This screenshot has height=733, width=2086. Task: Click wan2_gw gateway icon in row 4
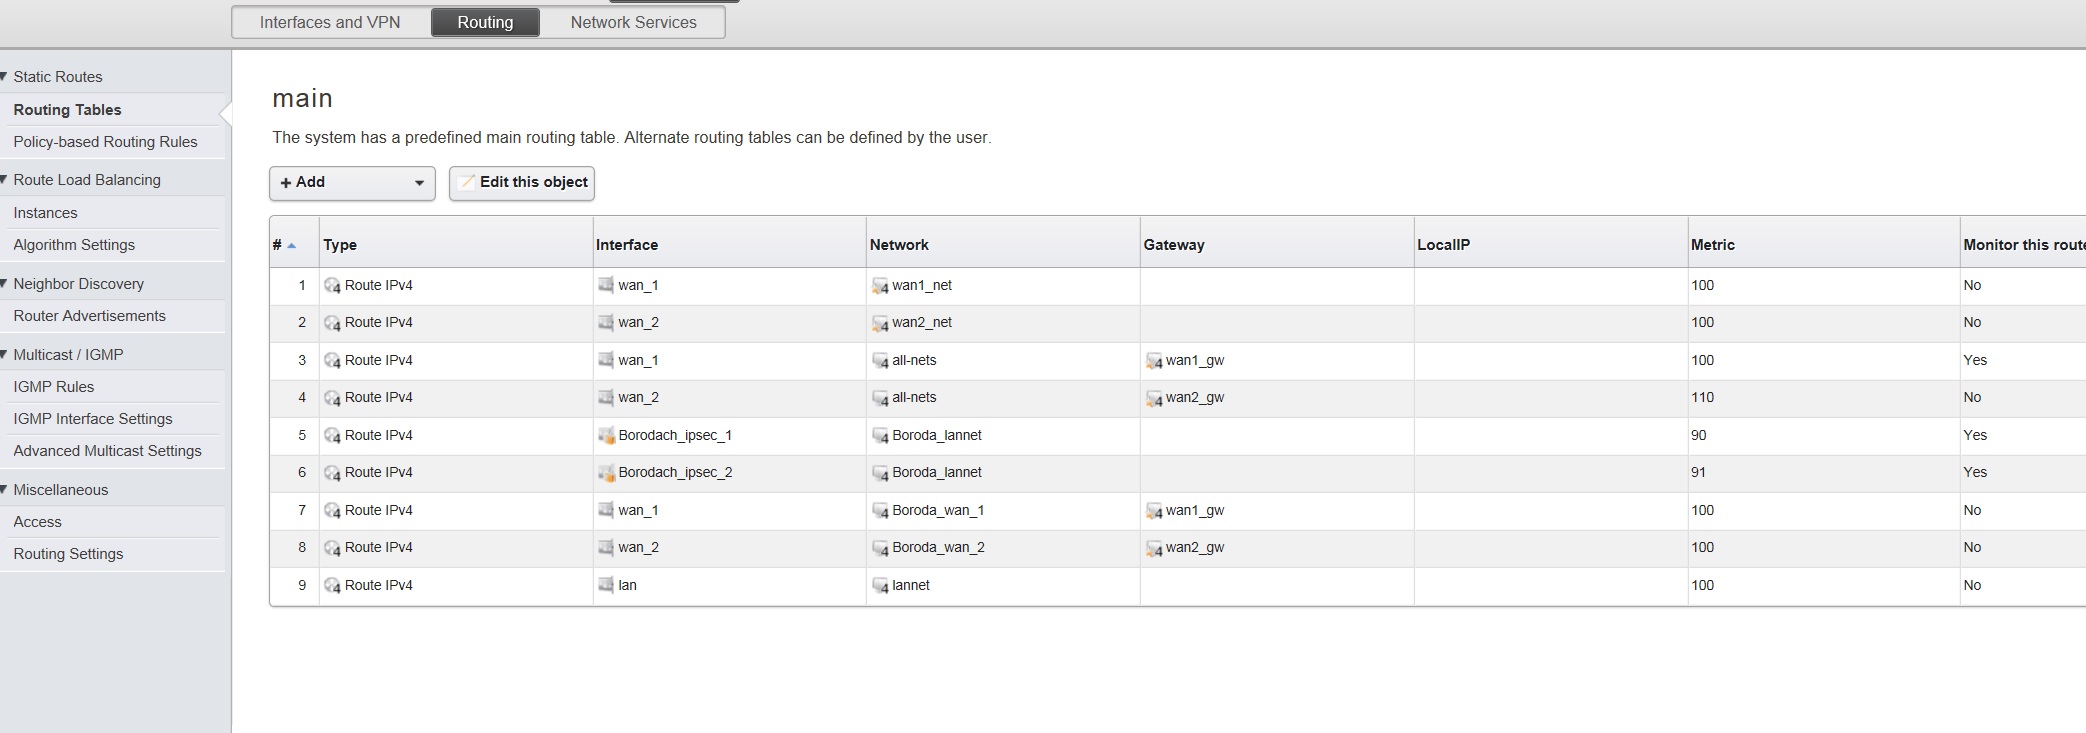pos(1153,398)
